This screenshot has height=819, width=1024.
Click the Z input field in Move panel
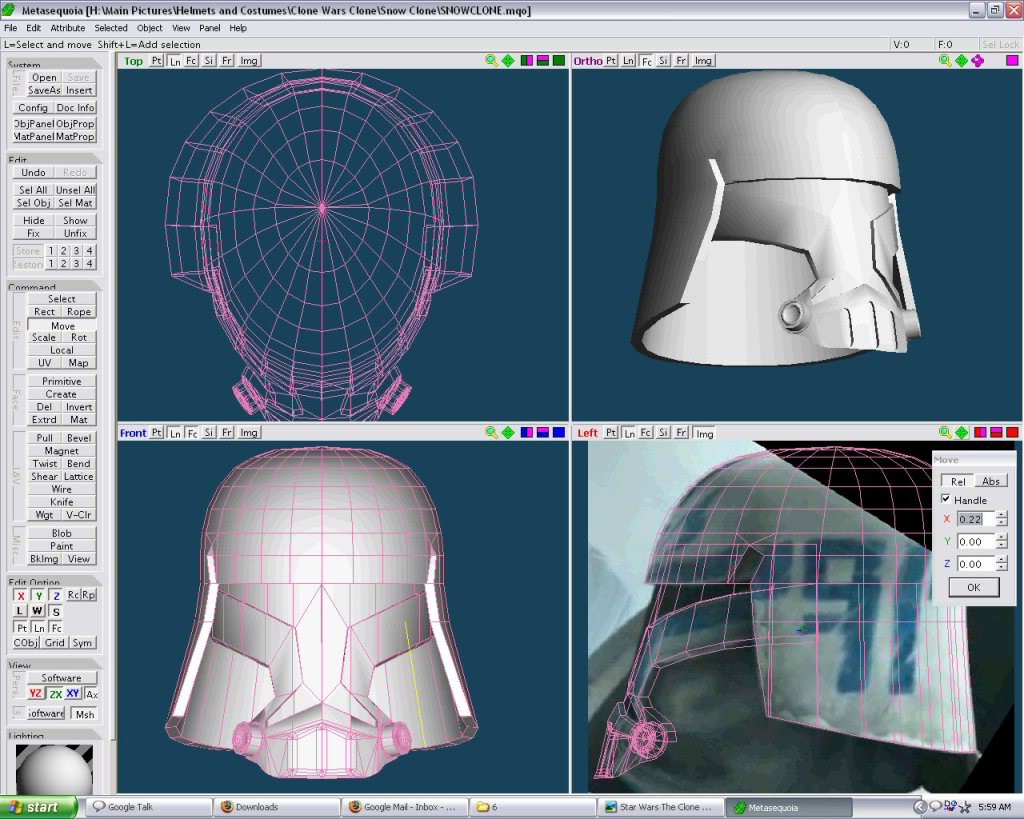point(976,564)
